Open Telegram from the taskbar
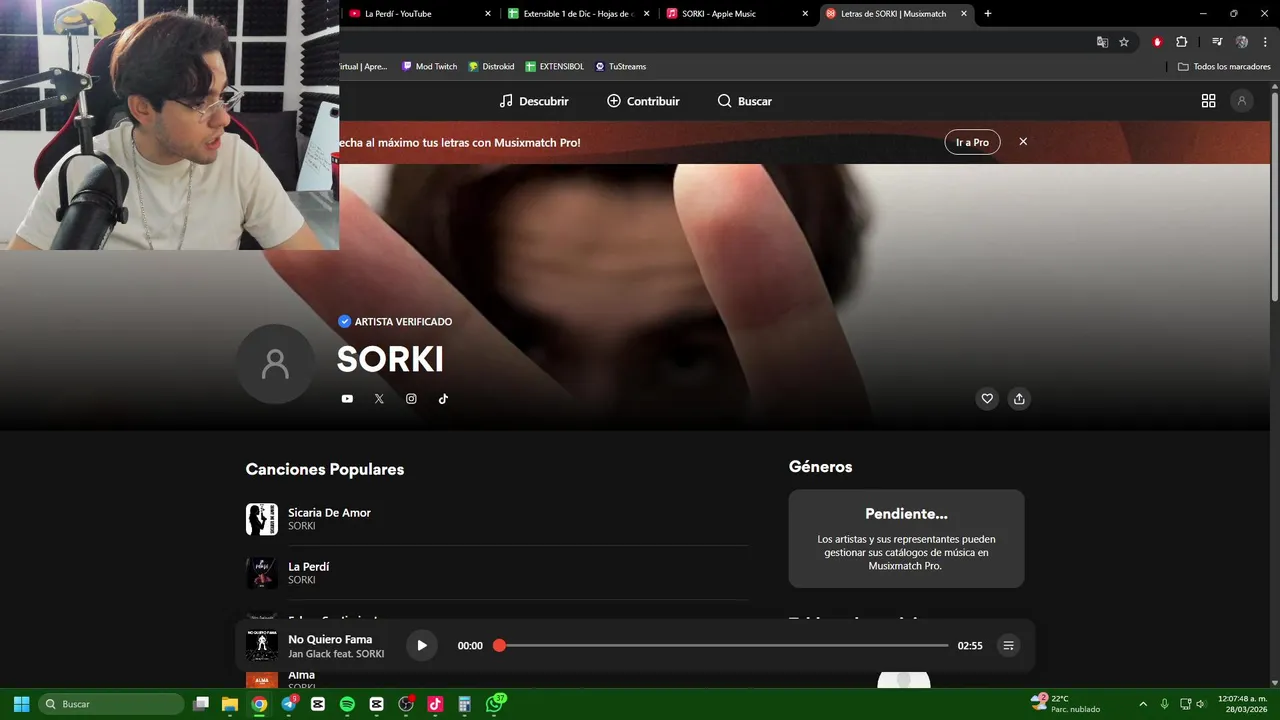 (289, 704)
